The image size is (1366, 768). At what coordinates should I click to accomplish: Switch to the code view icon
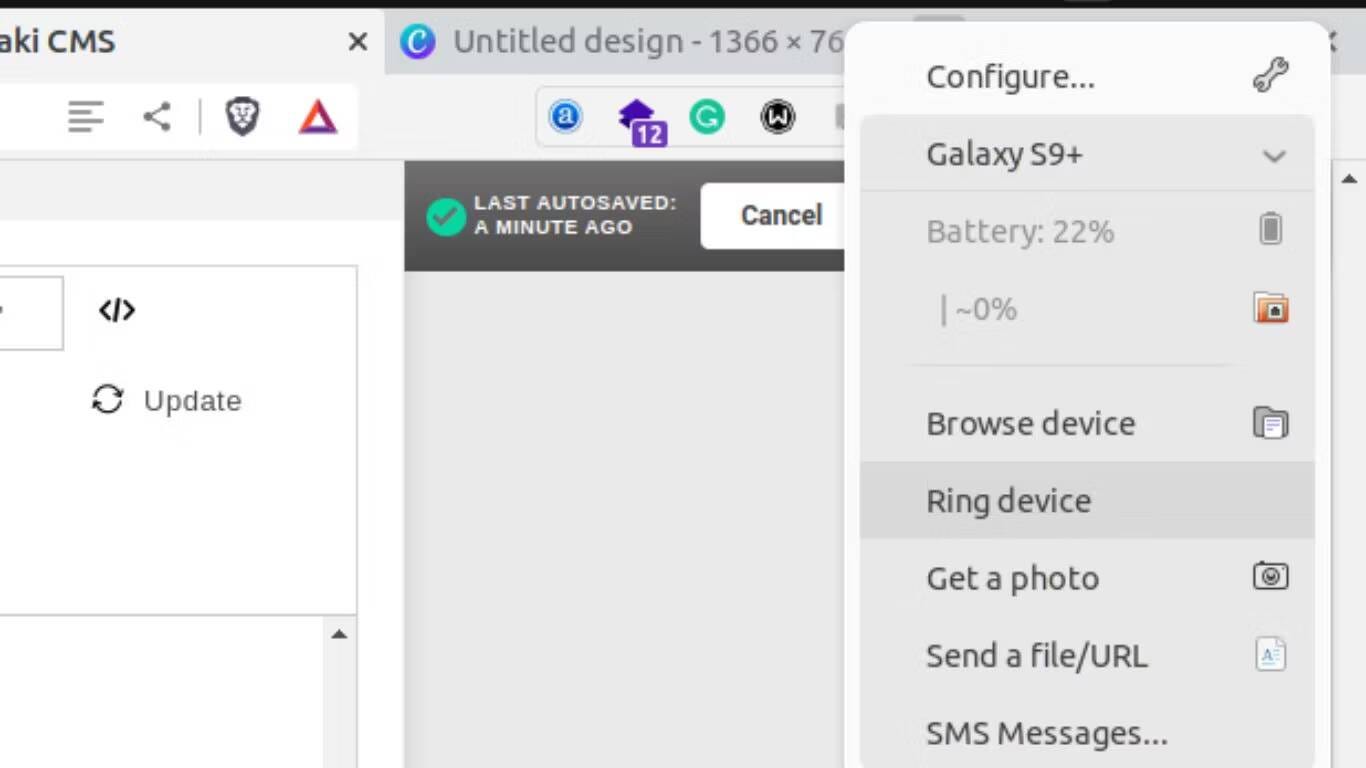117,311
